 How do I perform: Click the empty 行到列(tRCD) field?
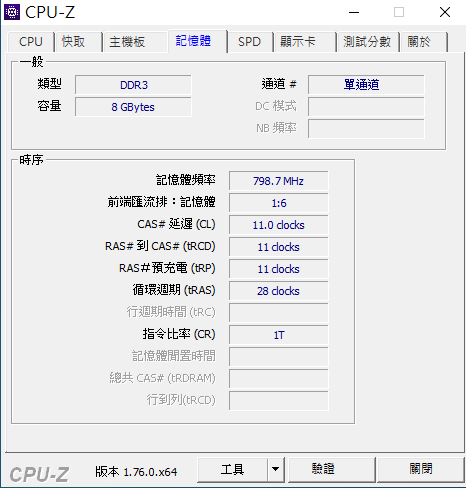[x=279, y=401]
